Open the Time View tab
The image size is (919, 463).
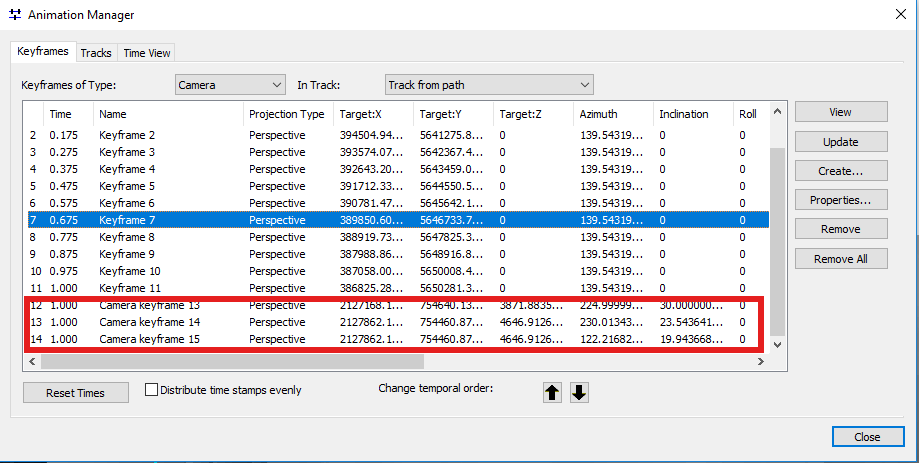(147, 53)
